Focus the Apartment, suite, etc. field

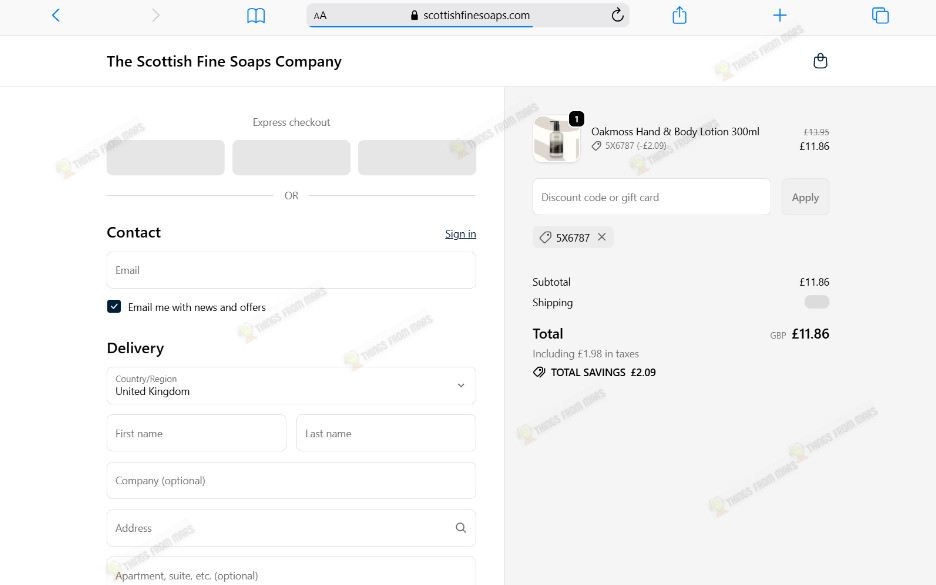[291, 571]
